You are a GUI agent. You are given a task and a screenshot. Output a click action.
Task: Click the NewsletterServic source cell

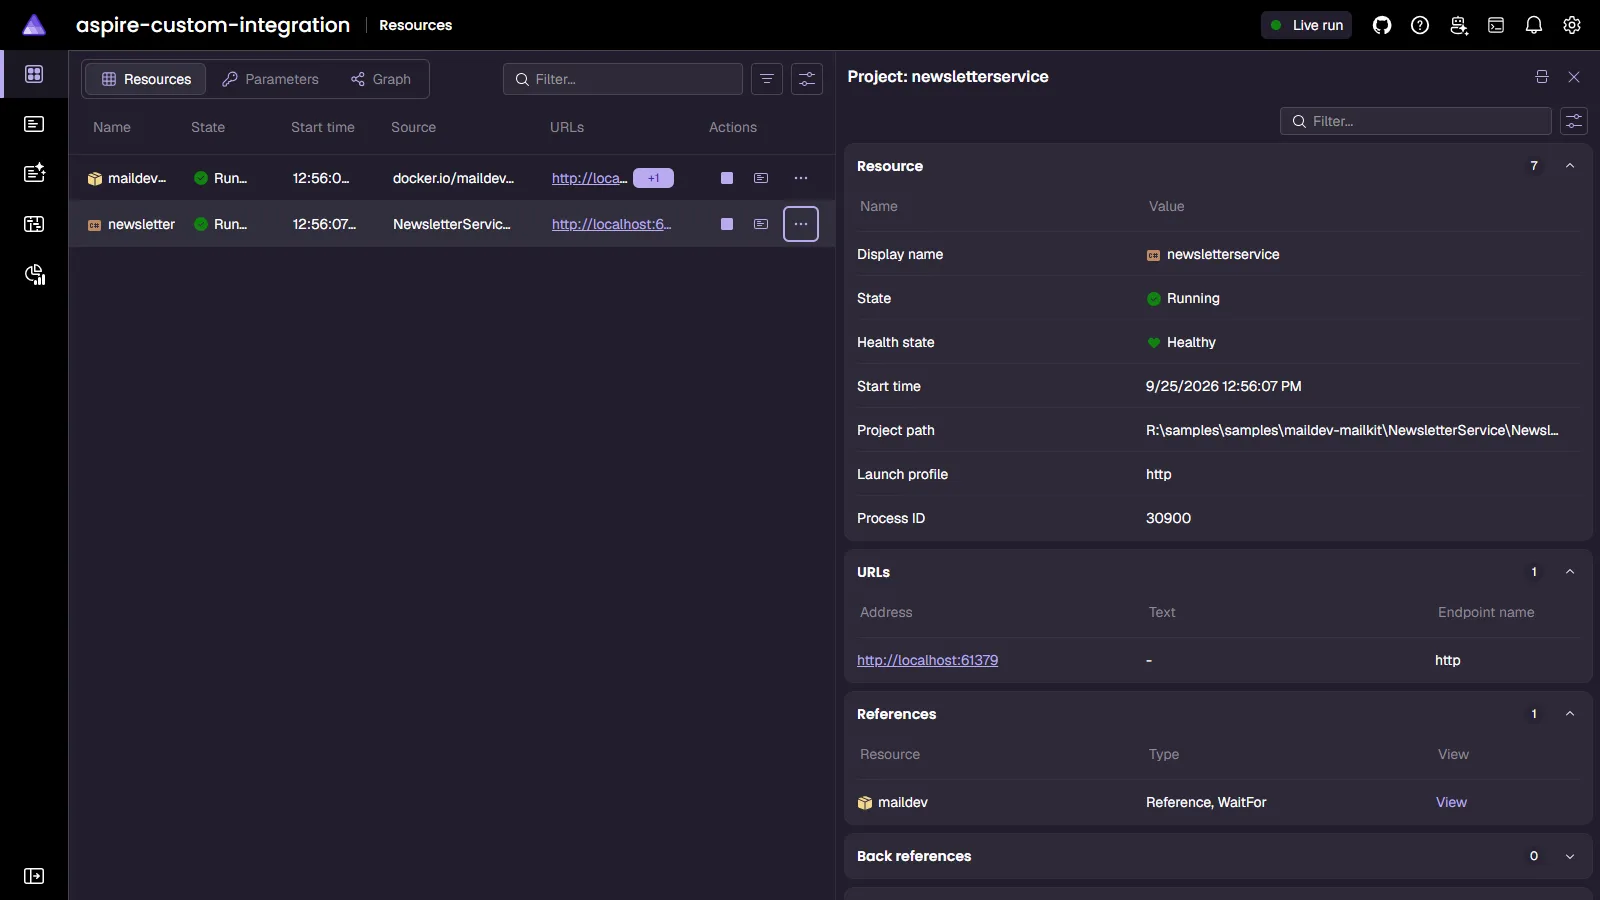pyautogui.click(x=452, y=224)
